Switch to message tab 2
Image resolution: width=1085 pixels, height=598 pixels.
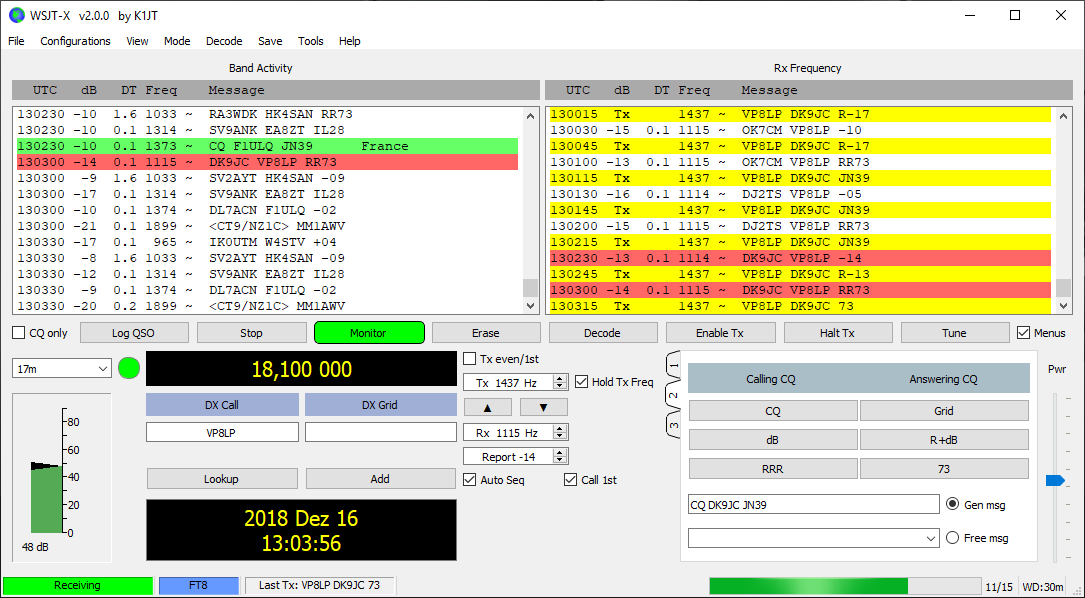675,395
